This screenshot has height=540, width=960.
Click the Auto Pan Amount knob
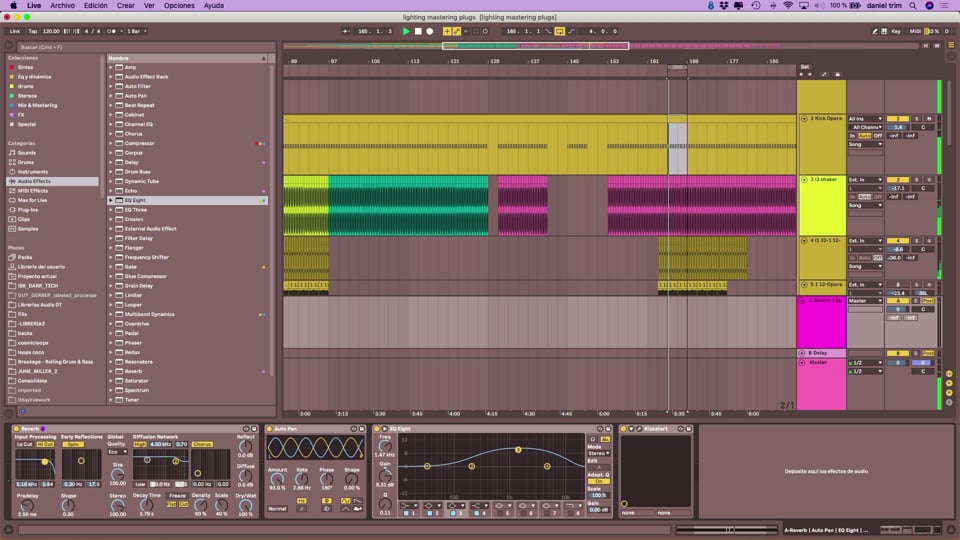(x=277, y=479)
